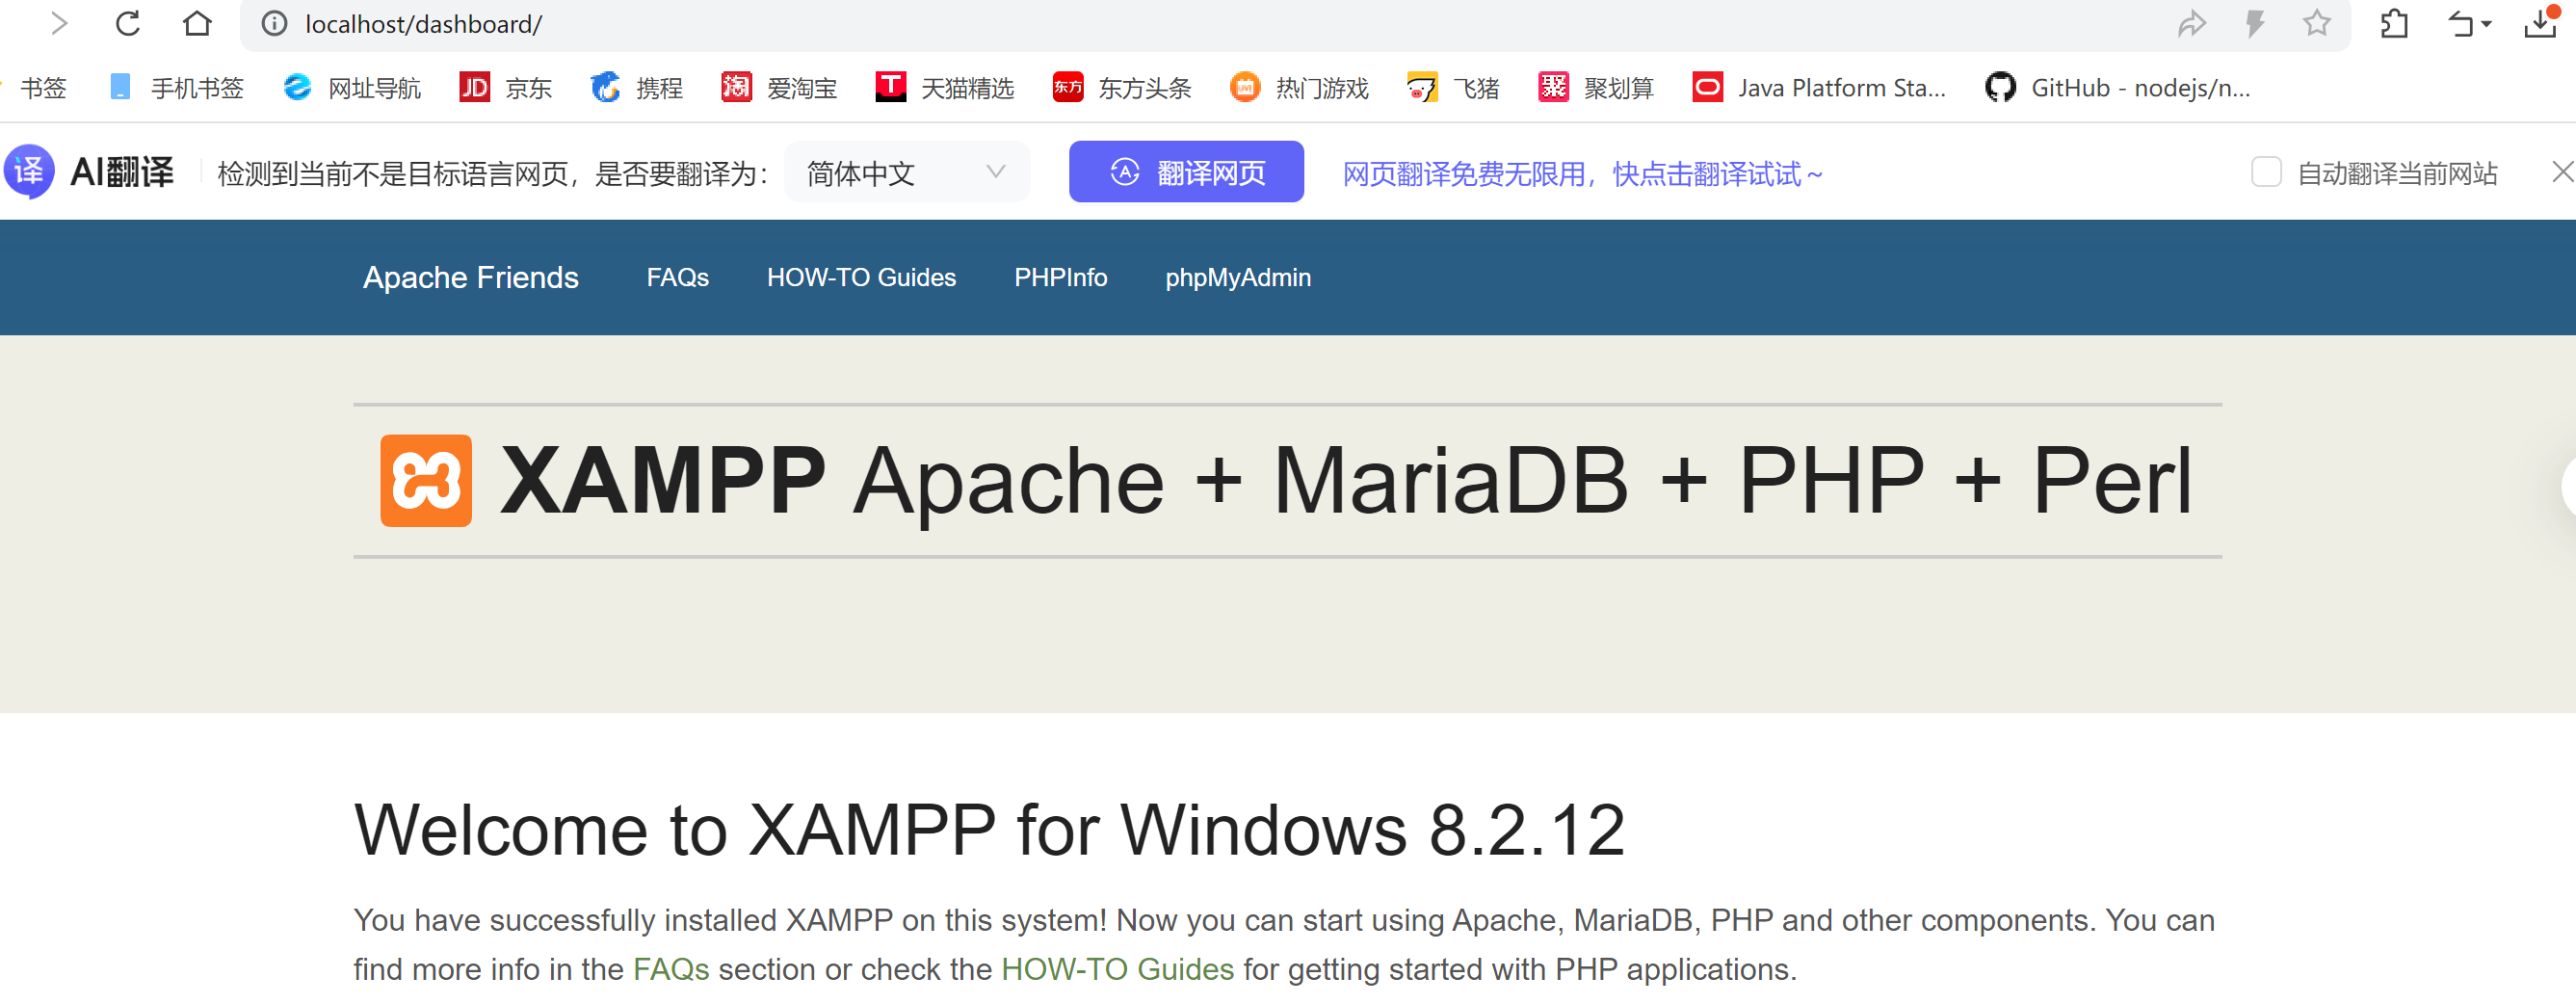Open the 聚划算 bookmark
Image resolution: width=2576 pixels, height=1004 pixels.
click(1595, 88)
